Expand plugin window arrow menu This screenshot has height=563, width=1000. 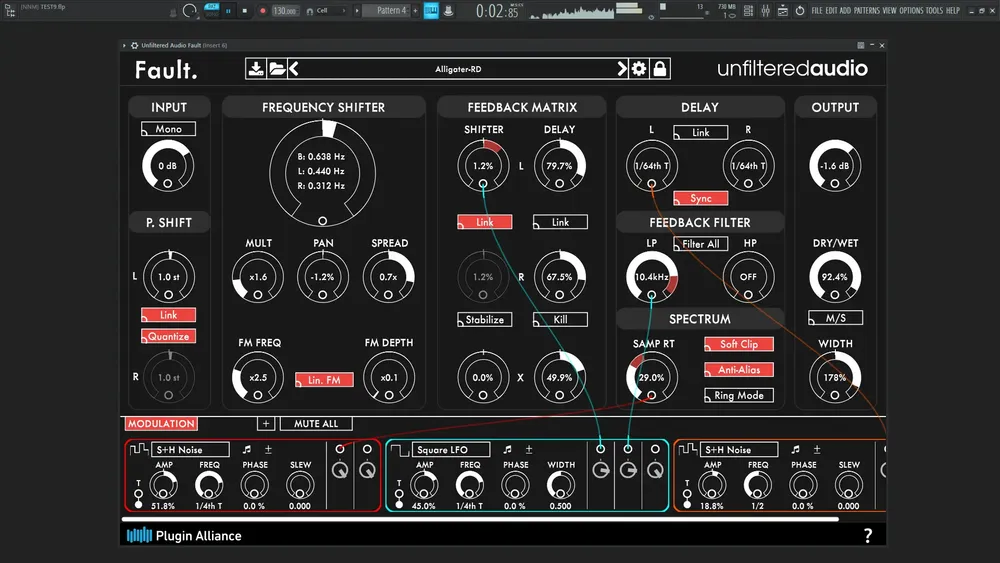tap(124, 45)
